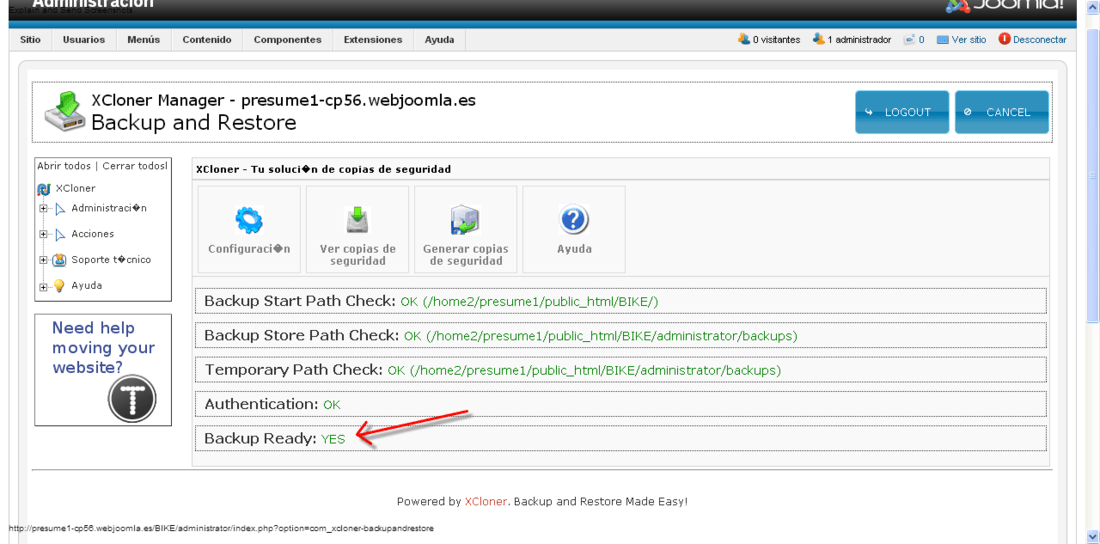
Task: Click 'Backup and Restore' heading
Action: point(194,123)
